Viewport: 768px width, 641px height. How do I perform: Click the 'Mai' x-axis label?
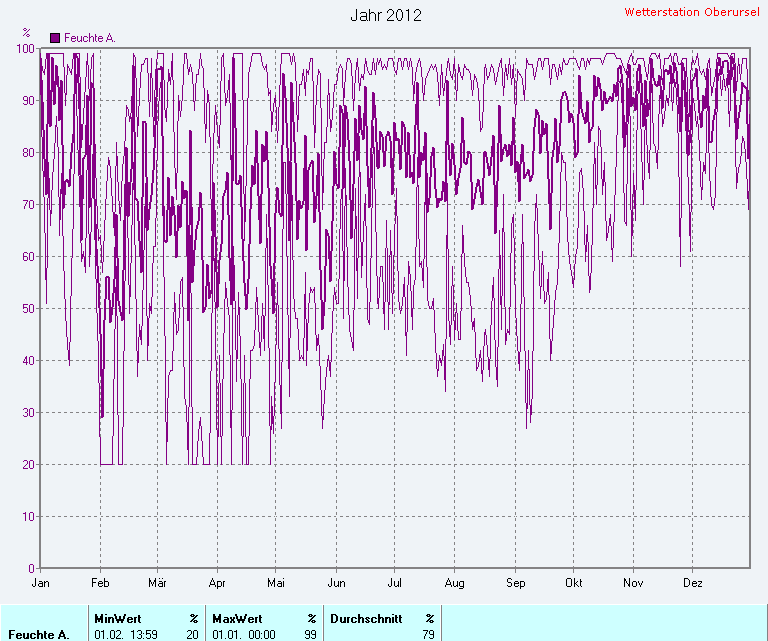[276, 583]
